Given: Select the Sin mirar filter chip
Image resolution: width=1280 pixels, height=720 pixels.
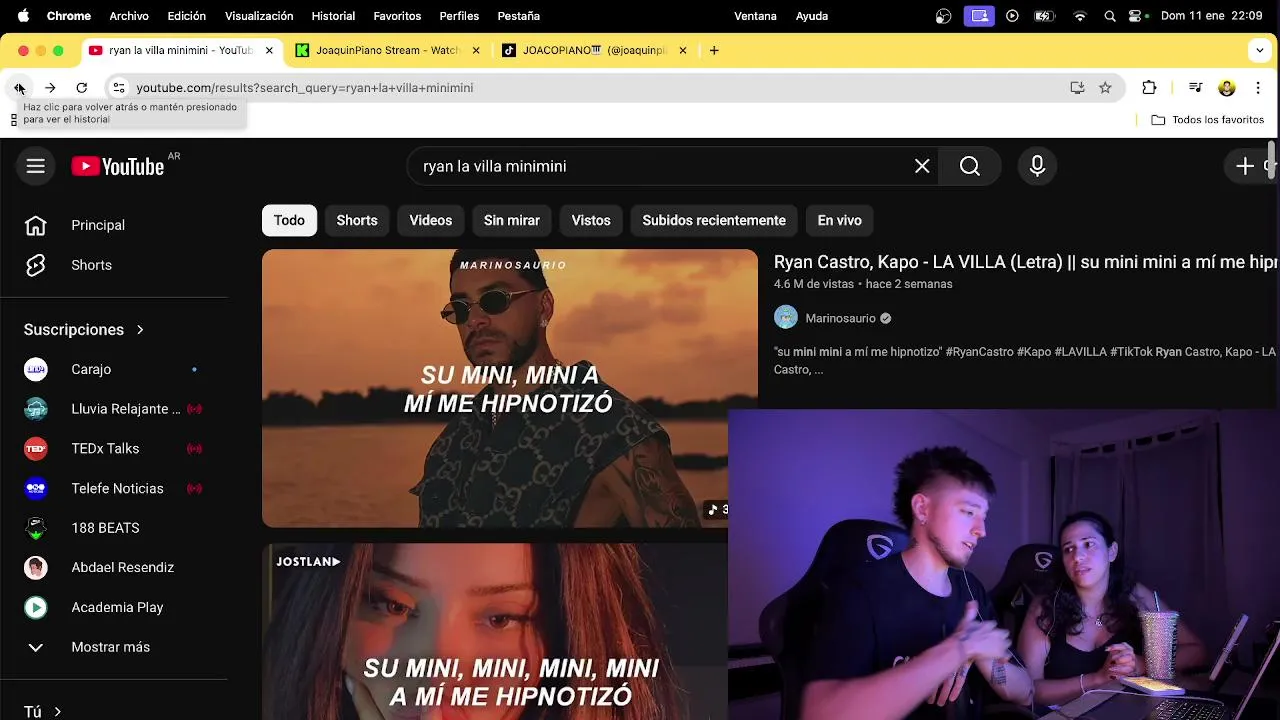Looking at the screenshot, I should click(x=512, y=220).
